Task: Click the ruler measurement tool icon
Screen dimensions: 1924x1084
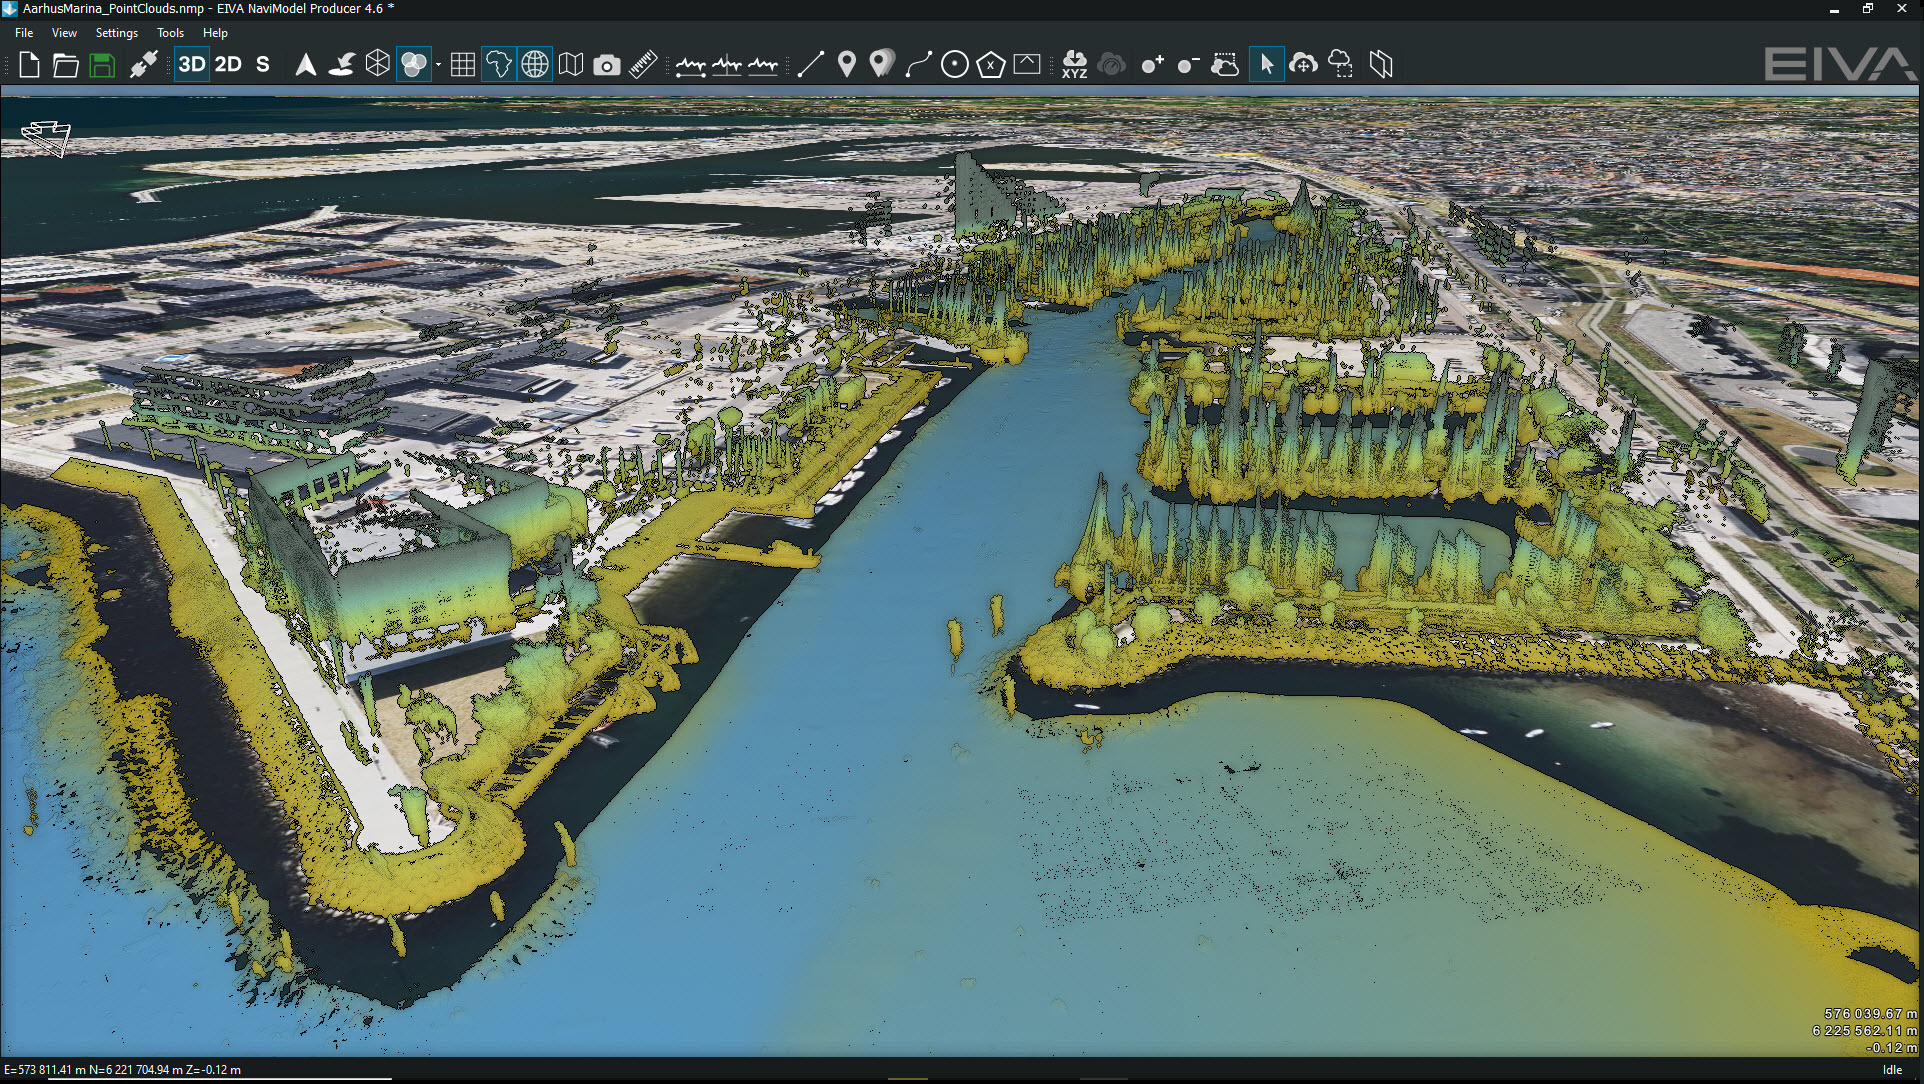Action: point(643,65)
